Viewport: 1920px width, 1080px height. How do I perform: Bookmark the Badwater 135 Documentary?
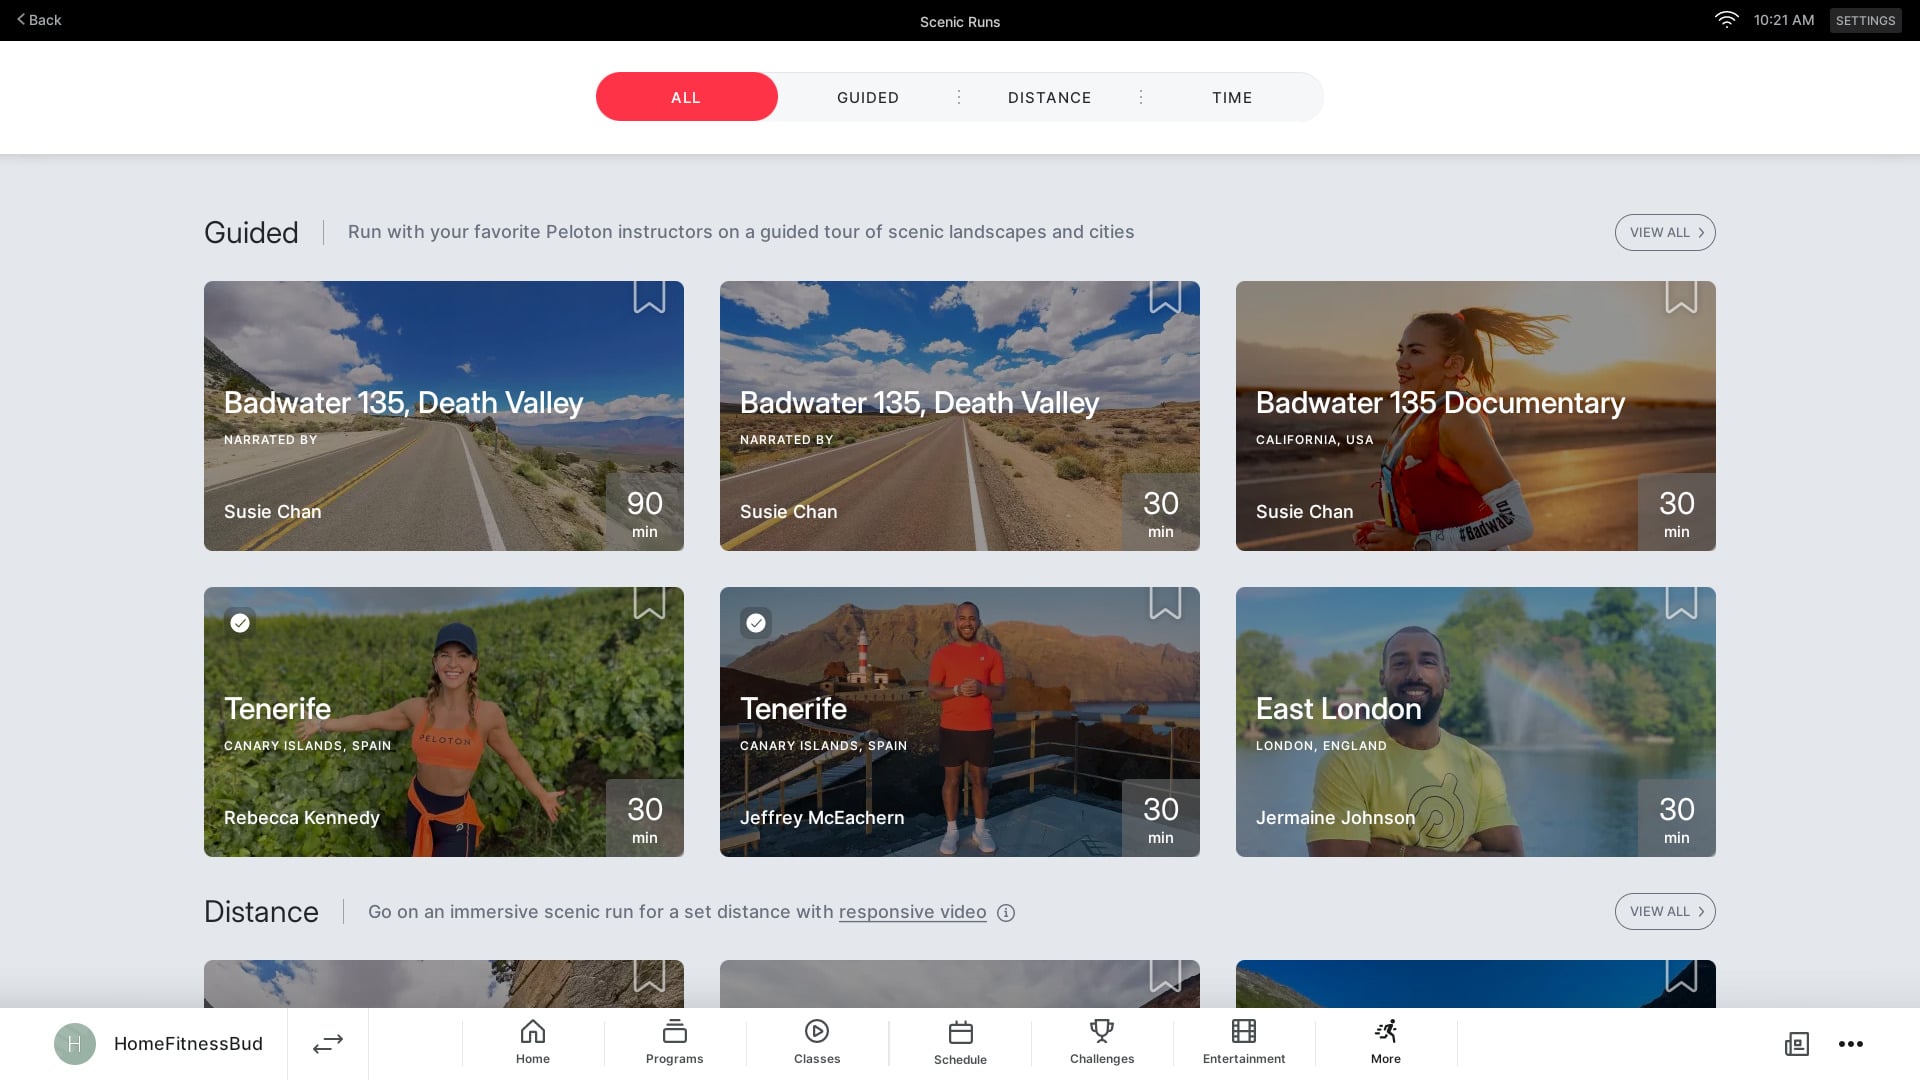click(1681, 297)
